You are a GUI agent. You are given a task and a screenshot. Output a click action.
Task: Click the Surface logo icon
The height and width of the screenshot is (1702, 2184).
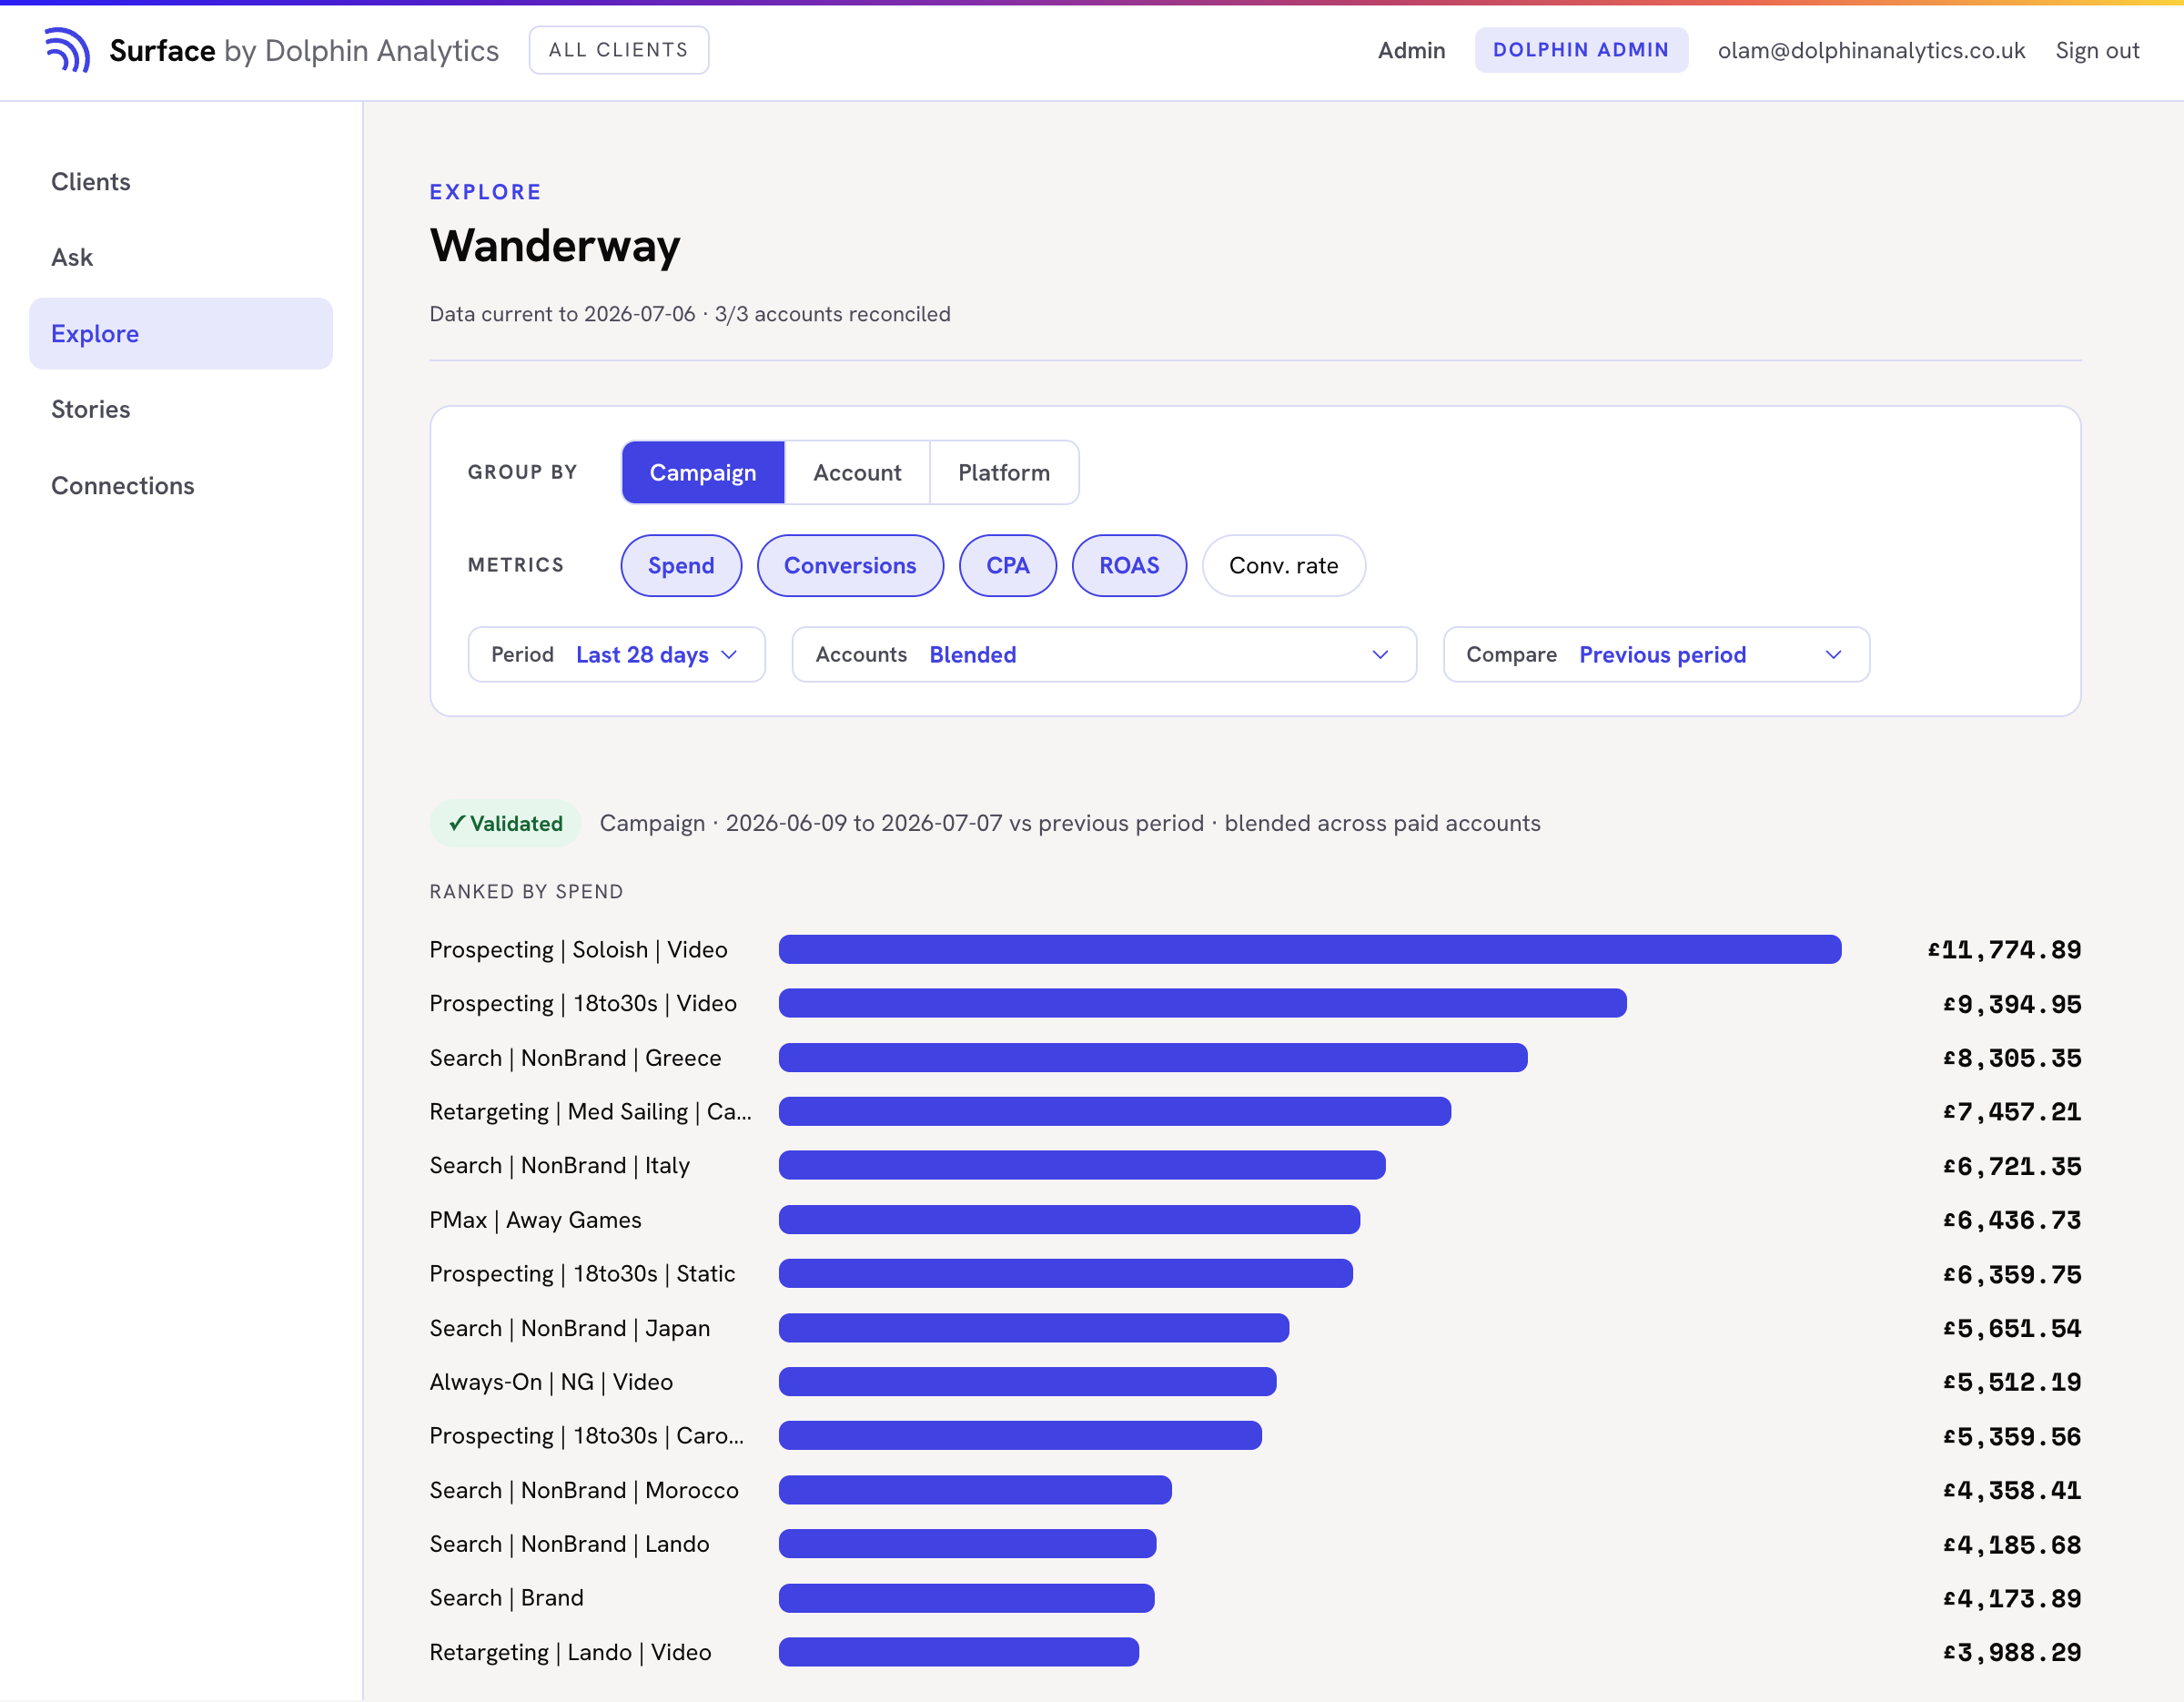[67, 50]
